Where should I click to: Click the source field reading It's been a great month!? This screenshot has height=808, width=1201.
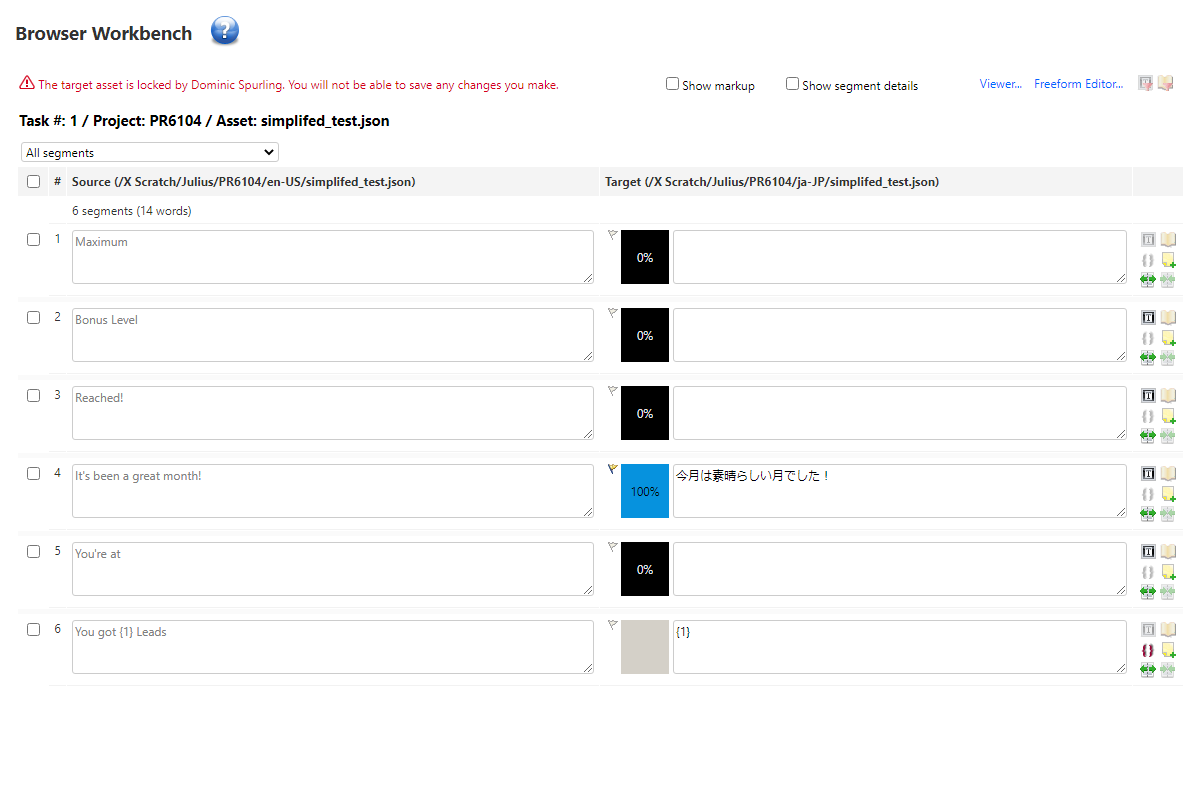[333, 491]
